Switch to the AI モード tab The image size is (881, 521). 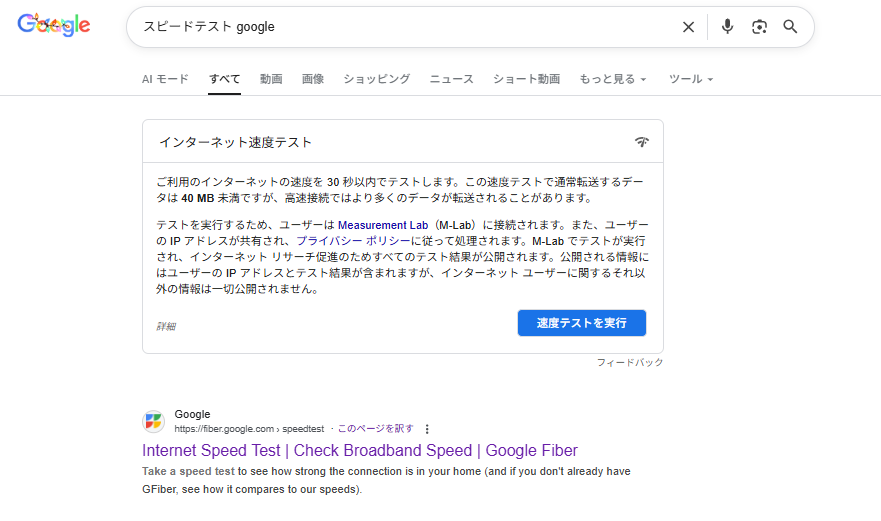click(165, 79)
